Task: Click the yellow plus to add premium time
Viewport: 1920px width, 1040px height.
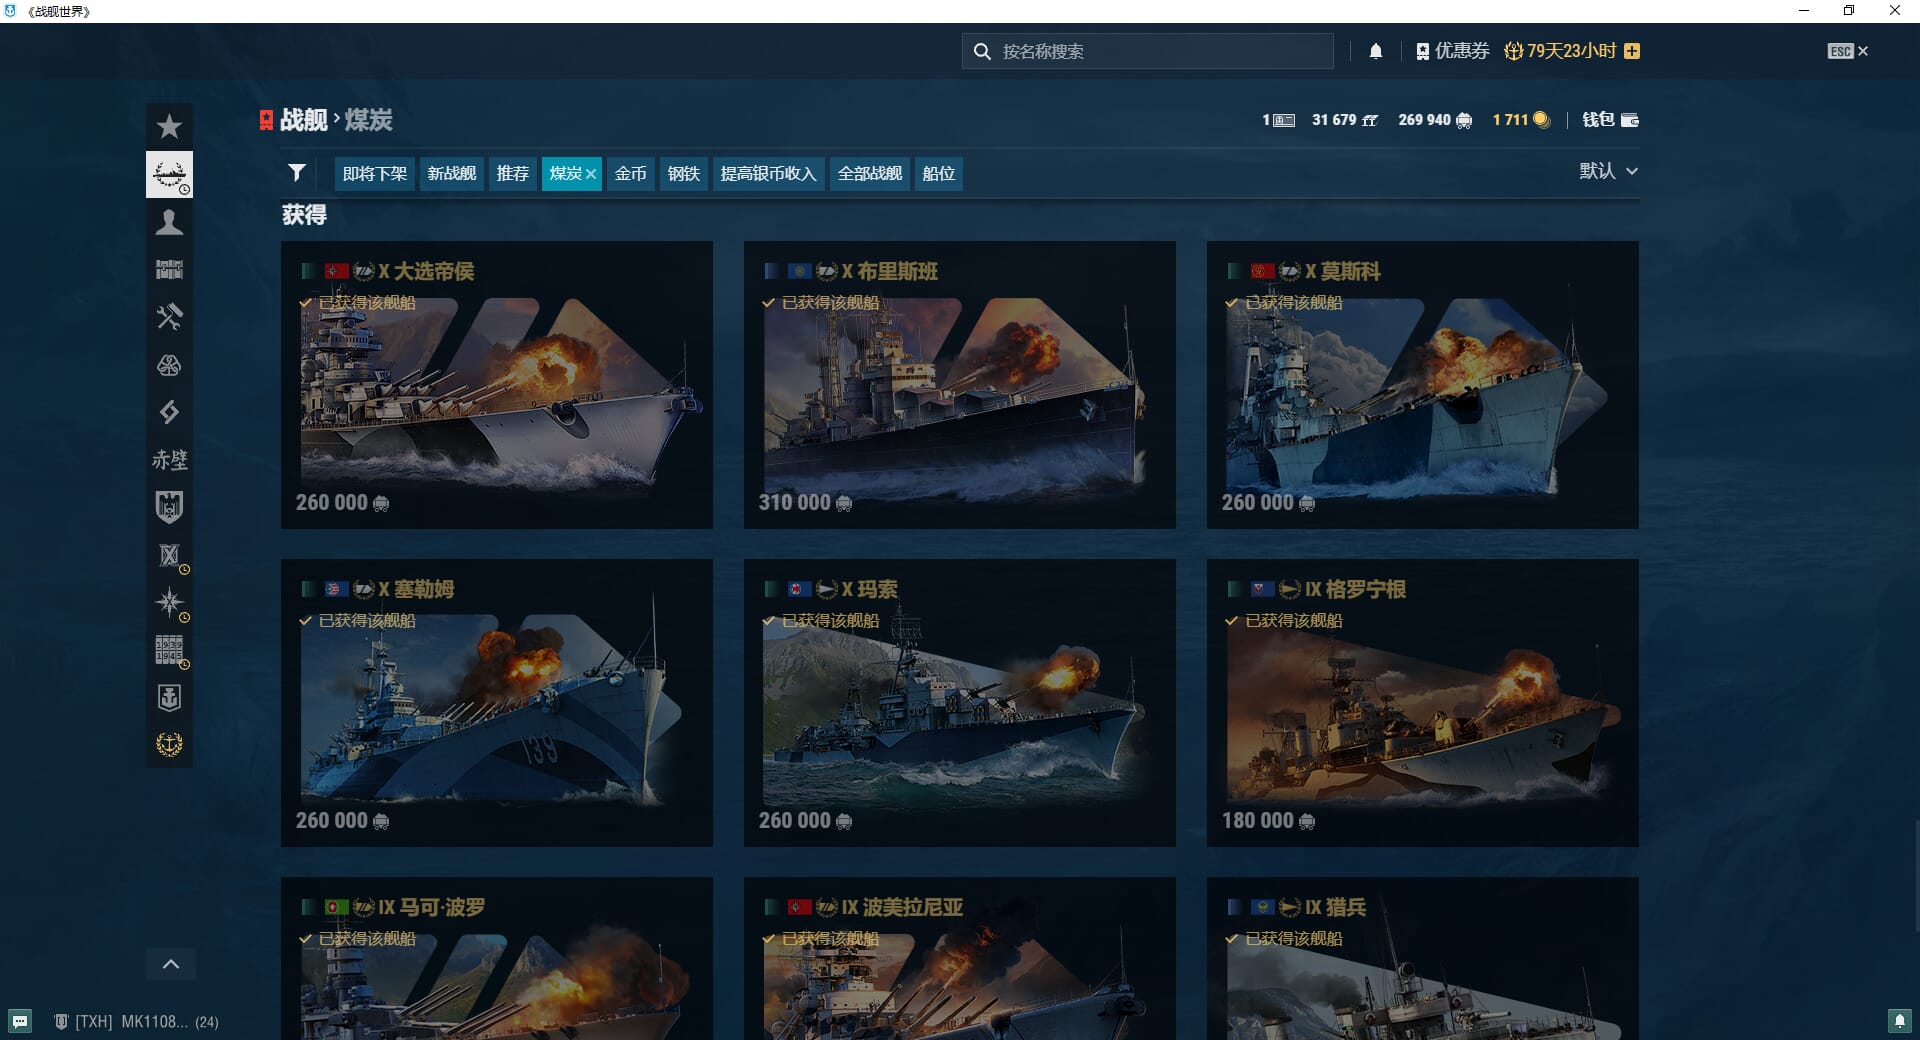Action: pos(1632,51)
